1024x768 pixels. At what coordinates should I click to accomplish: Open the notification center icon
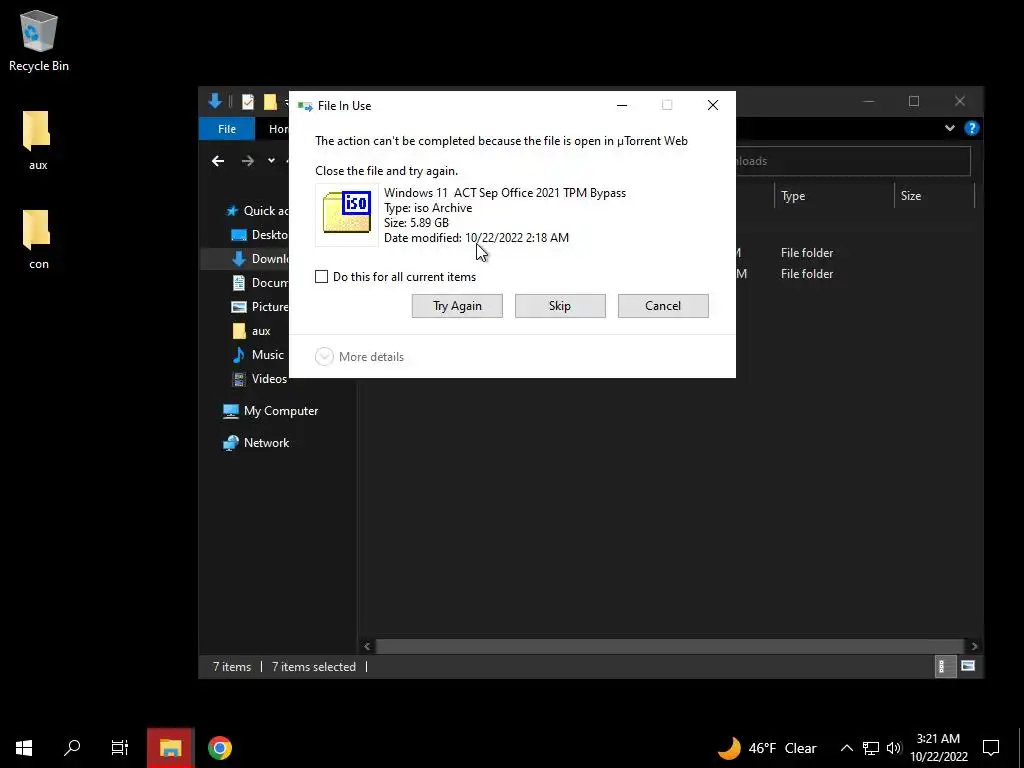coord(991,748)
